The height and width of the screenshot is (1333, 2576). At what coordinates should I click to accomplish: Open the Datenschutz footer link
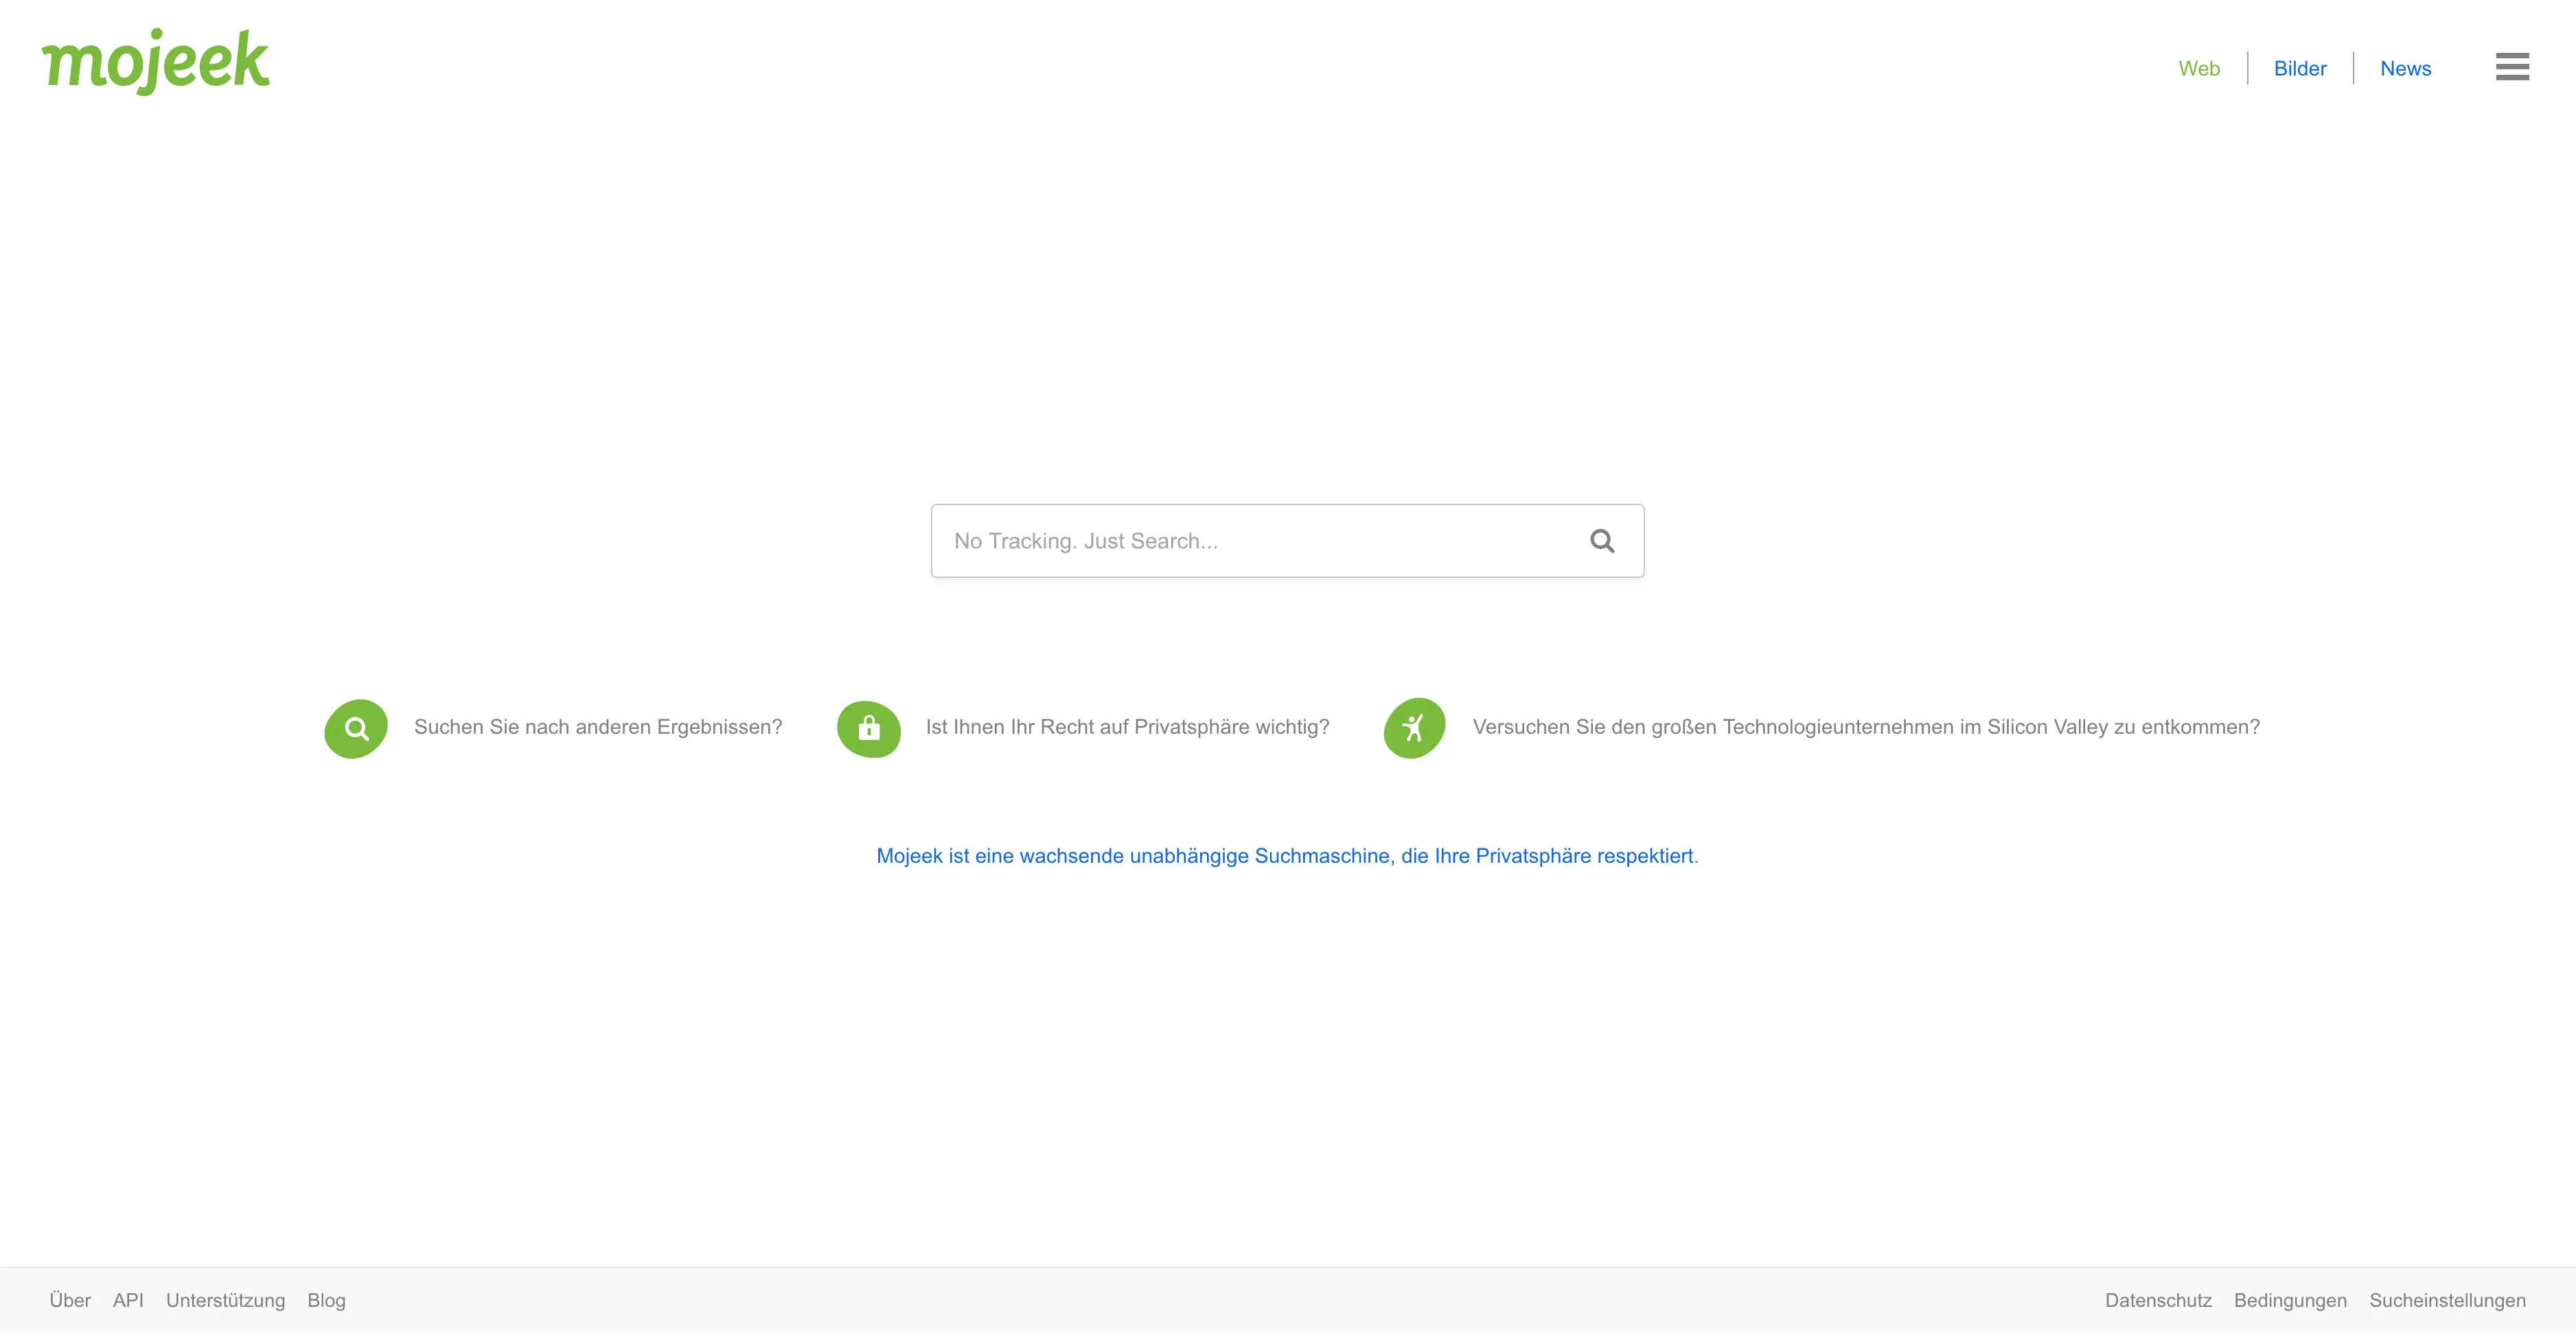coord(2158,1300)
